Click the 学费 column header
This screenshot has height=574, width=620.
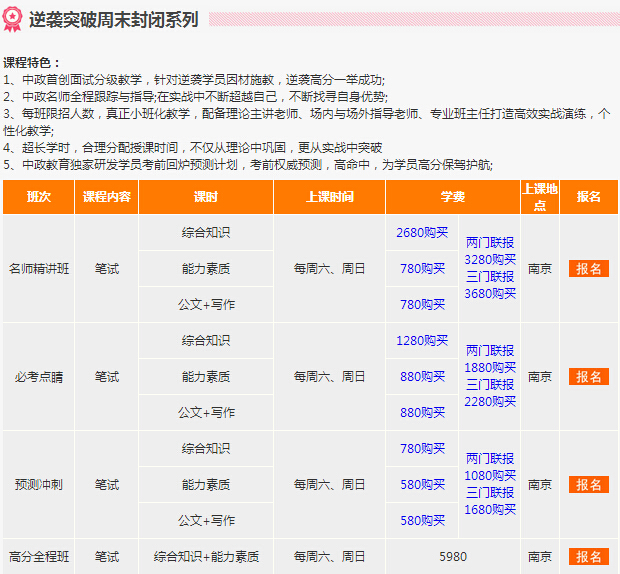pyautogui.click(x=452, y=197)
